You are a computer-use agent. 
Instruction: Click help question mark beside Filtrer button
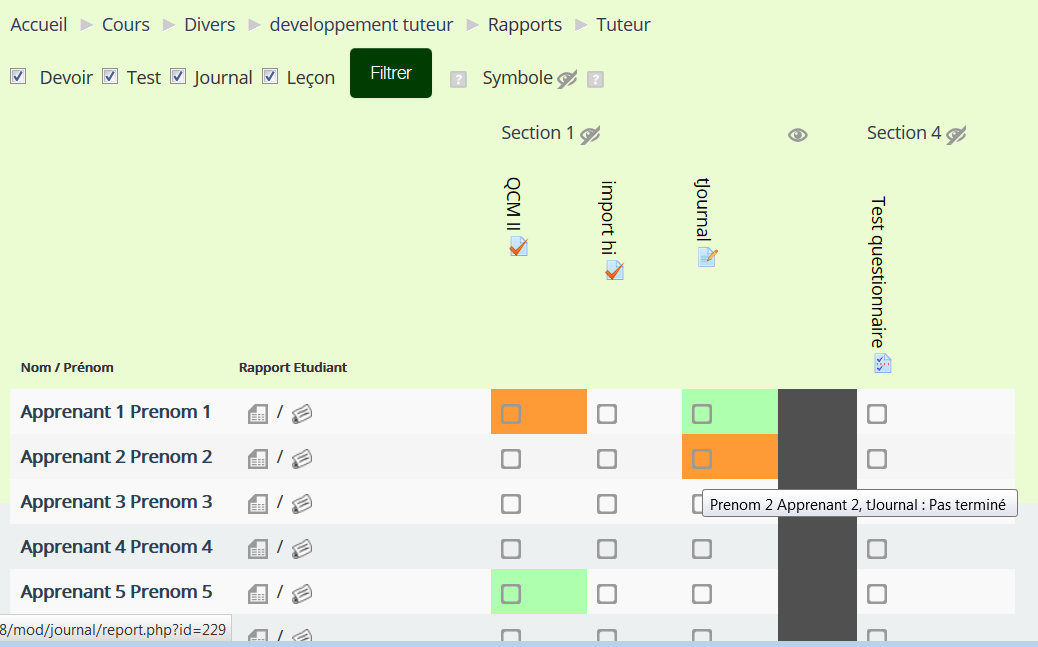(x=458, y=79)
